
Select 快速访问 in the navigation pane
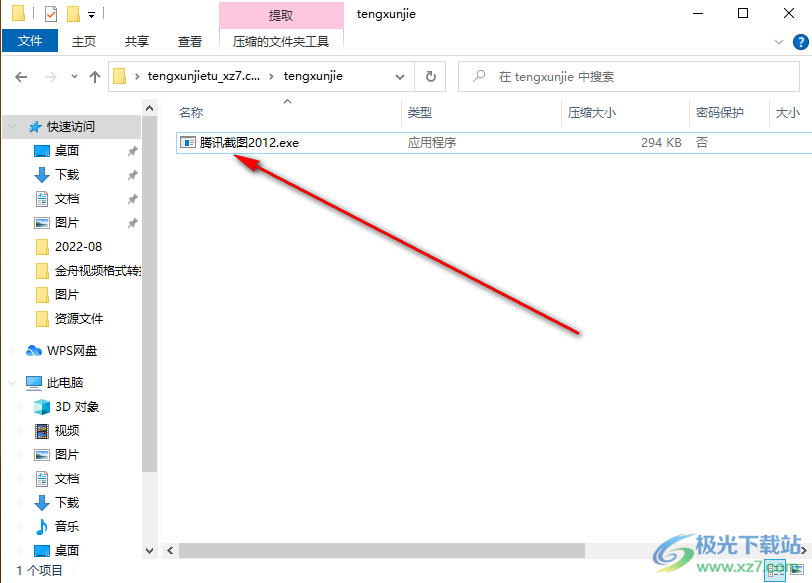(x=71, y=127)
